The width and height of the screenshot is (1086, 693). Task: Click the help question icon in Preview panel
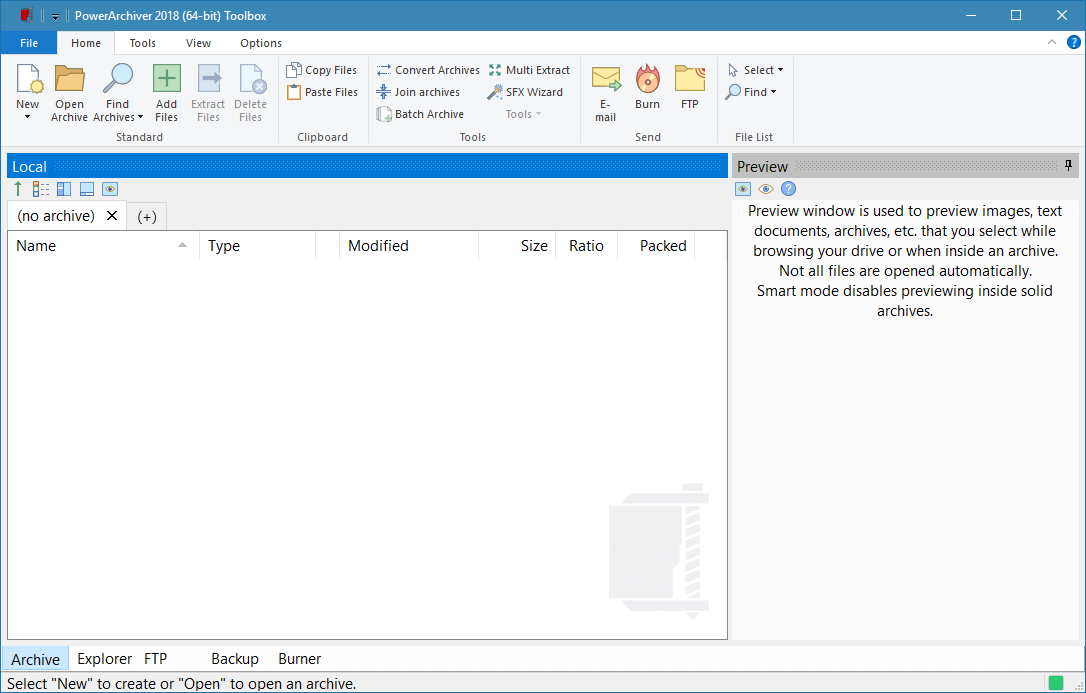coord(788,189)
